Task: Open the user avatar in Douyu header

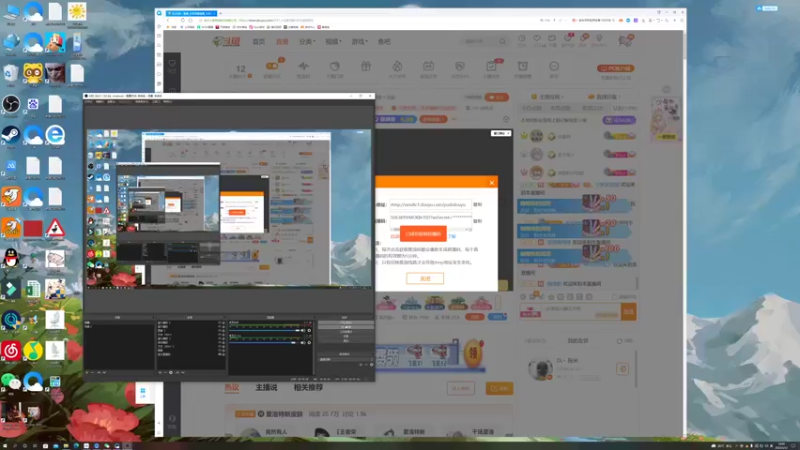Action: coord(626,41)
